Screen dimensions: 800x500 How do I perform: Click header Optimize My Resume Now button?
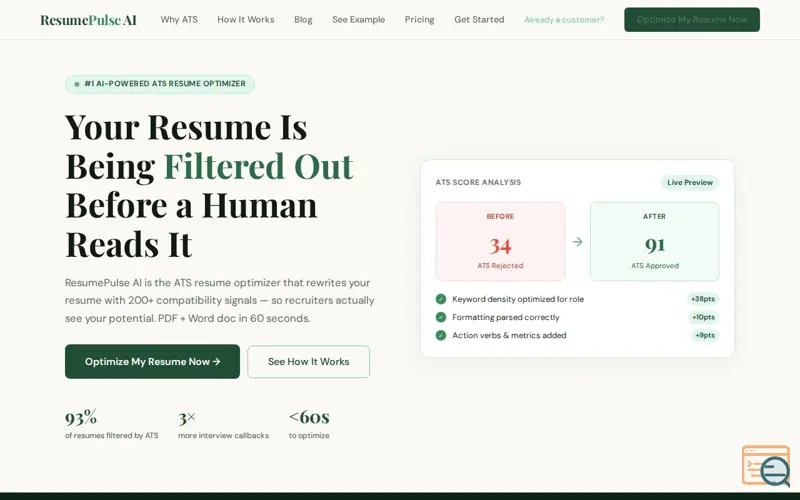click(692, 19)
